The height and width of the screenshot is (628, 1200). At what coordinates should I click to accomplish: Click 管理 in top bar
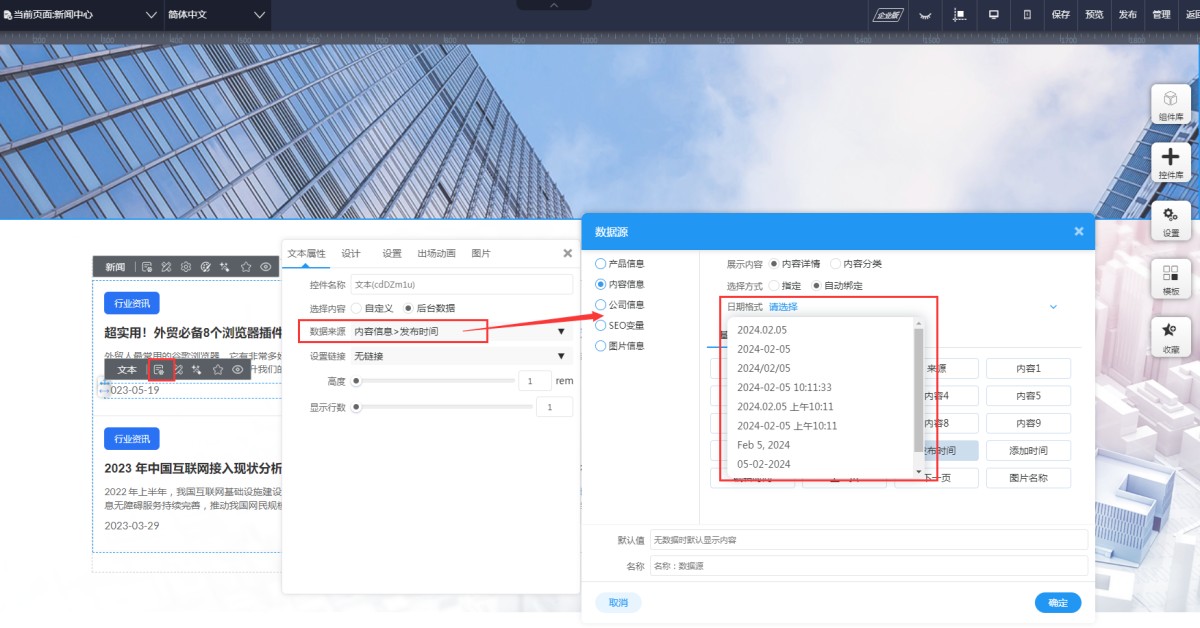[x=1161, y=14]
